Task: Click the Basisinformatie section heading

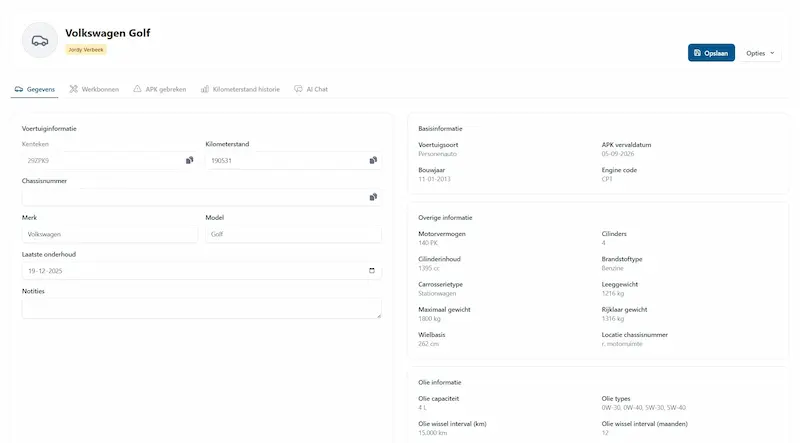Action: 440,129
